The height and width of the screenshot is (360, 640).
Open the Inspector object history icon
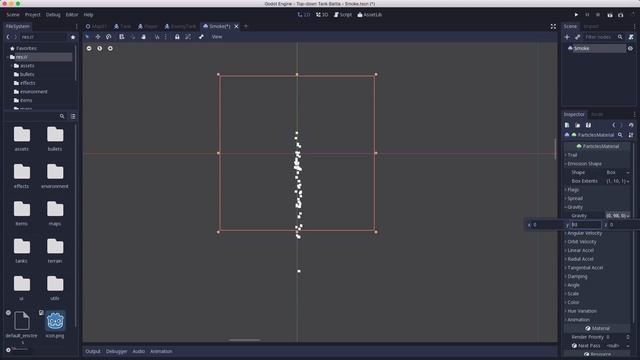pos(631,125)
